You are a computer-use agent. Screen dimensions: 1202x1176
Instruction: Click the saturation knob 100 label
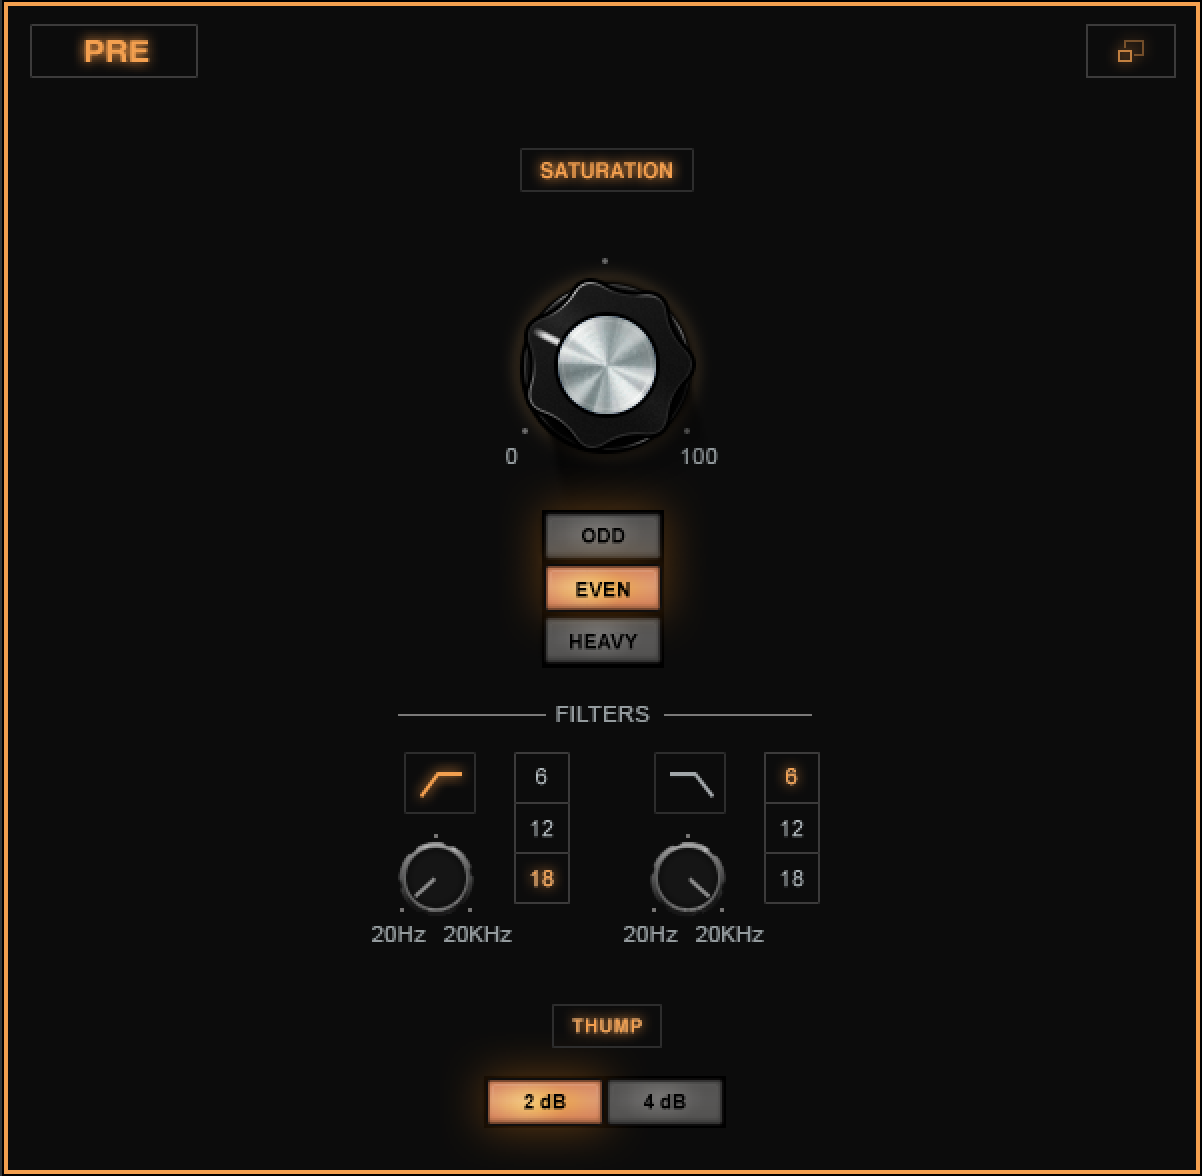point(699,457)
